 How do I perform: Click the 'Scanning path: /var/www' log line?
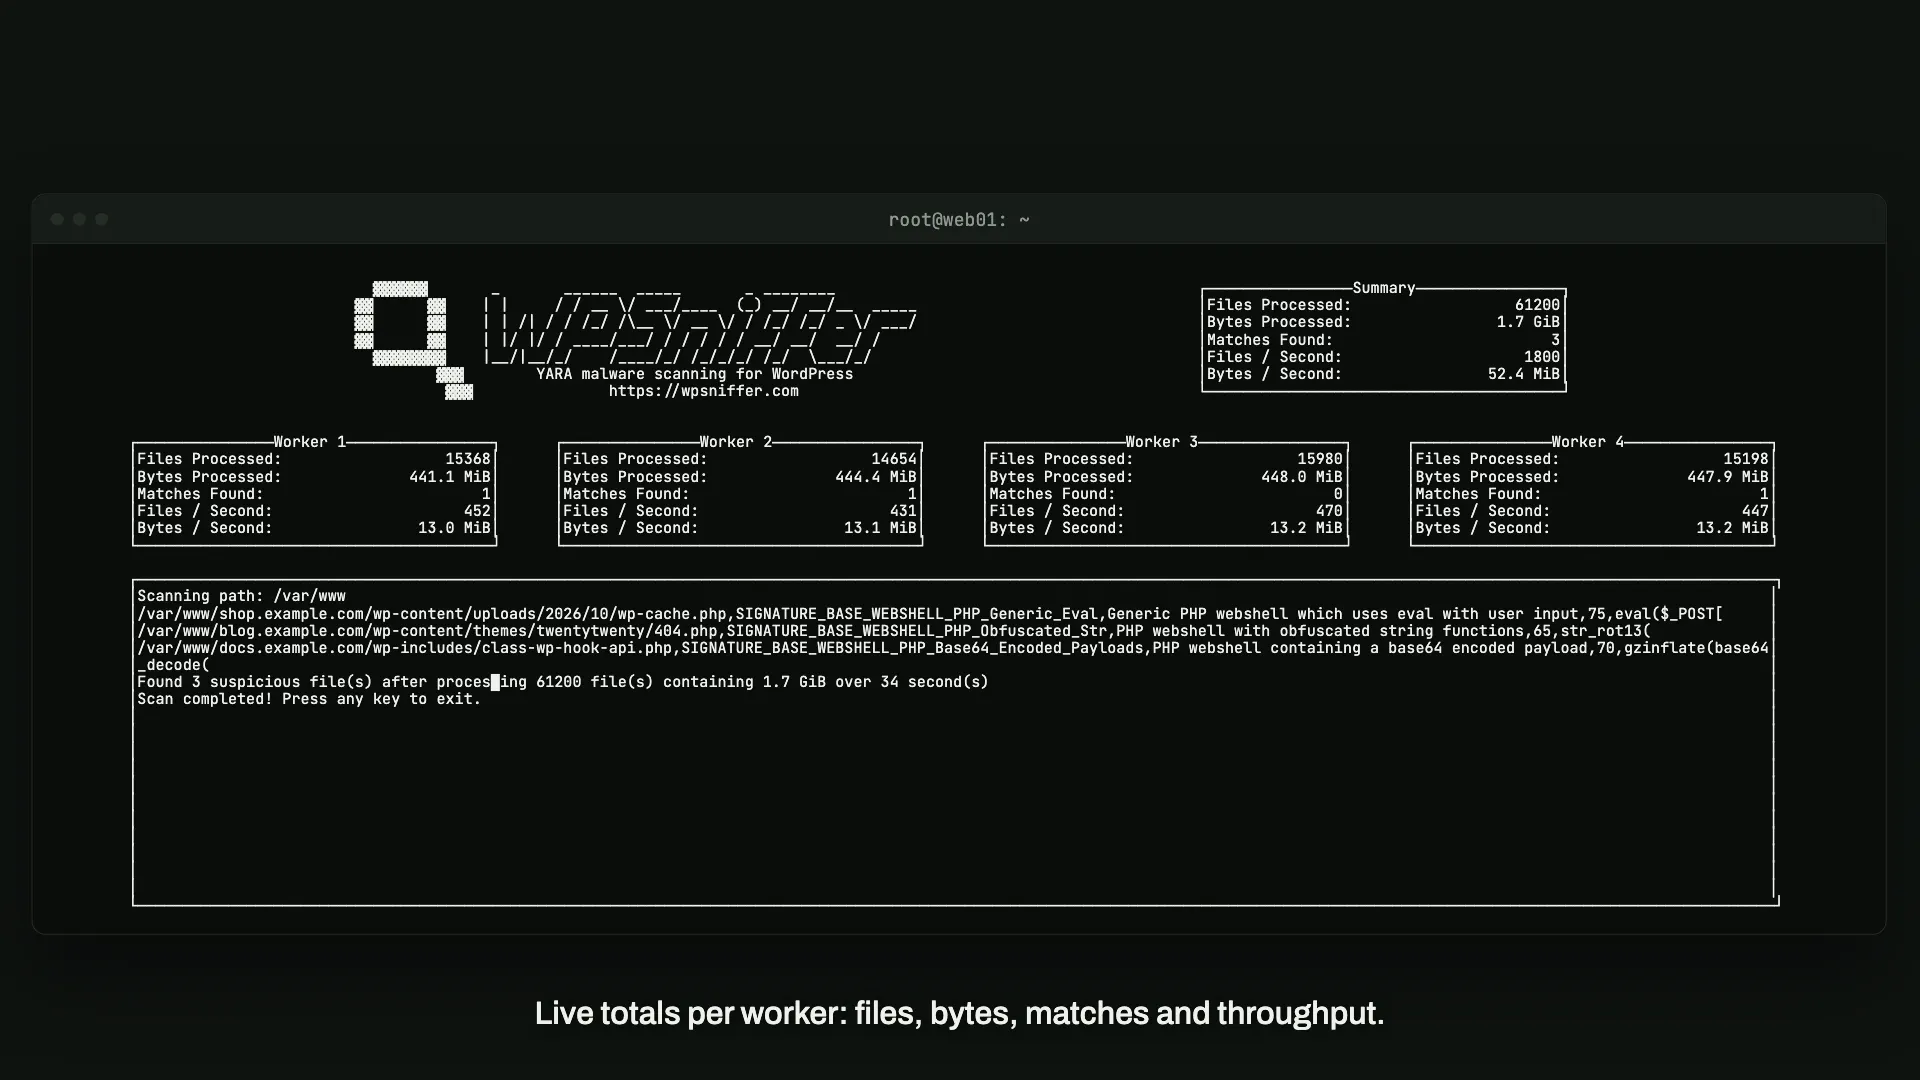click(241, 596)
